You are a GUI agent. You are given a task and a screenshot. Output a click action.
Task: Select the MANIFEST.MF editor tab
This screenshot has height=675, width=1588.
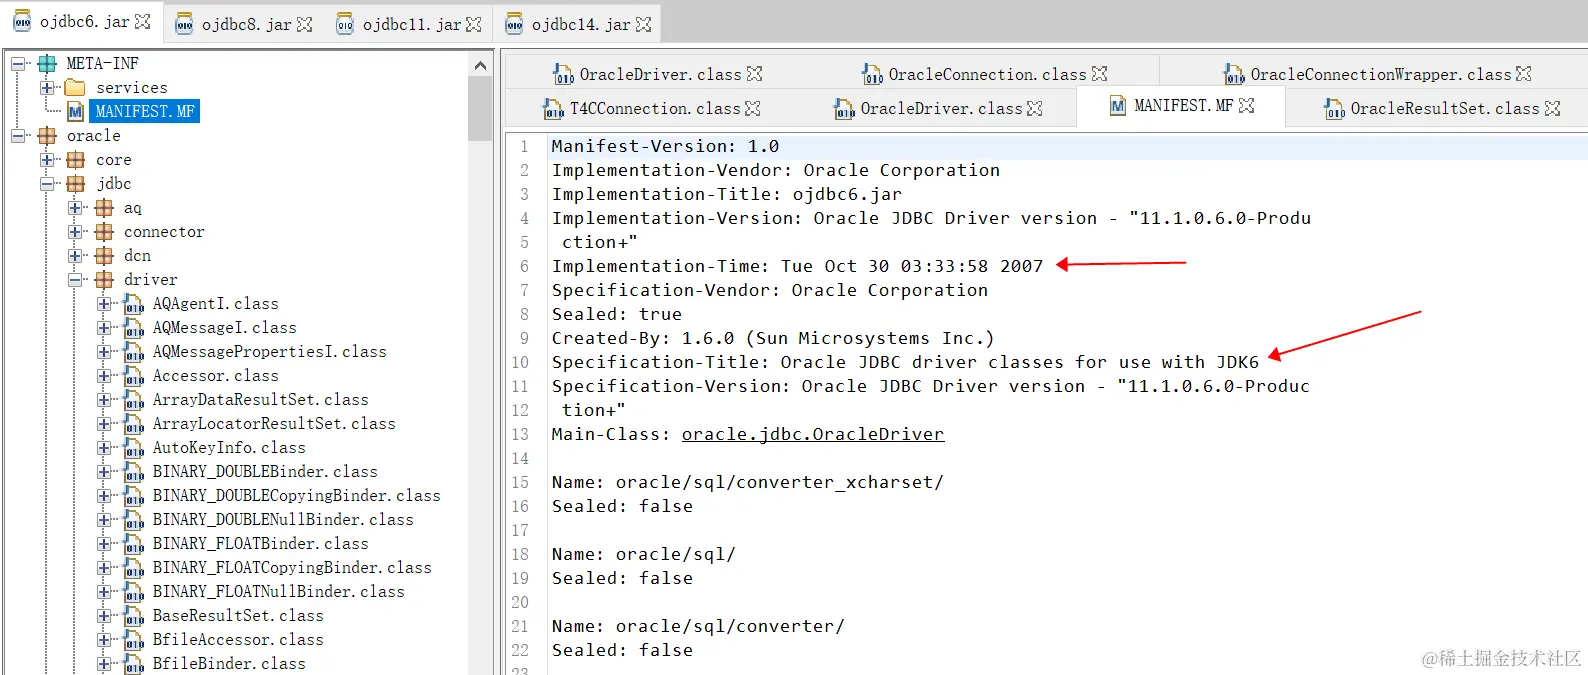tap(1183, 105)
